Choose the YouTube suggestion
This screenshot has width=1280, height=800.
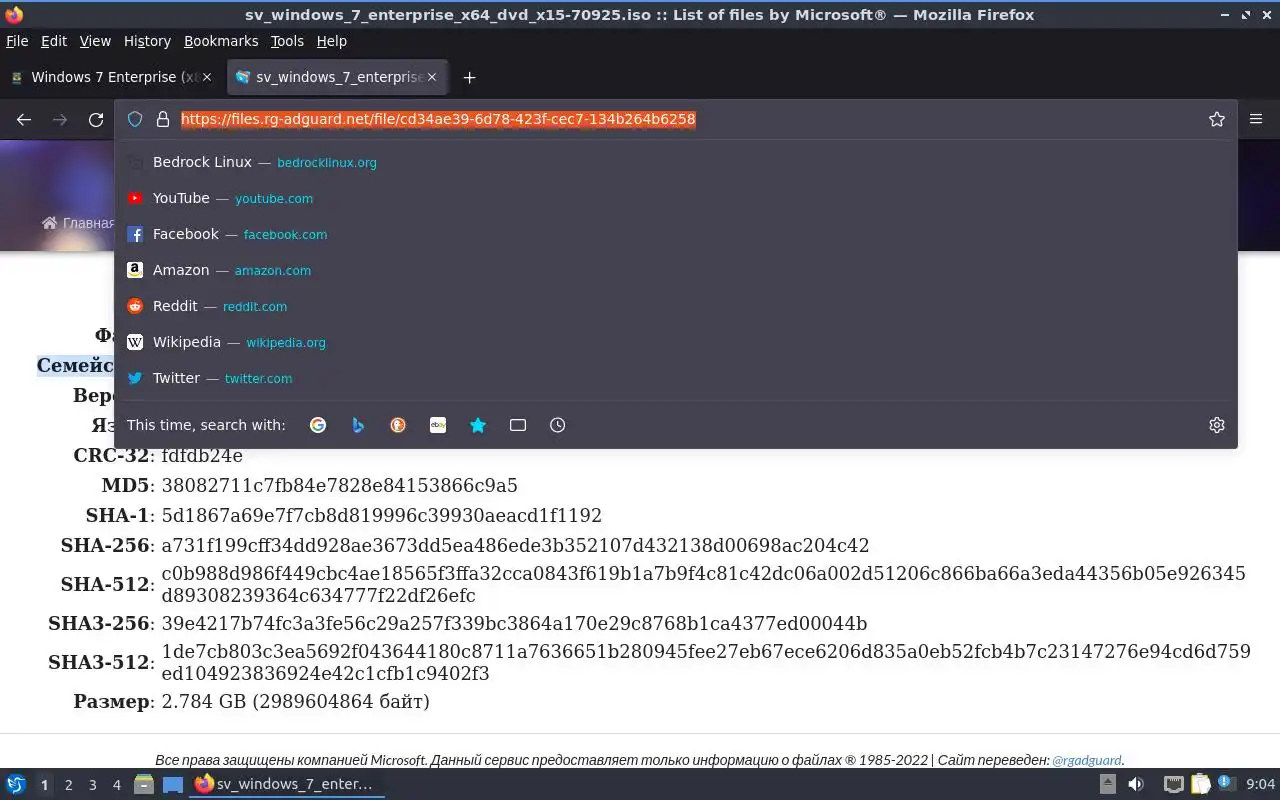tap(676, 198)
